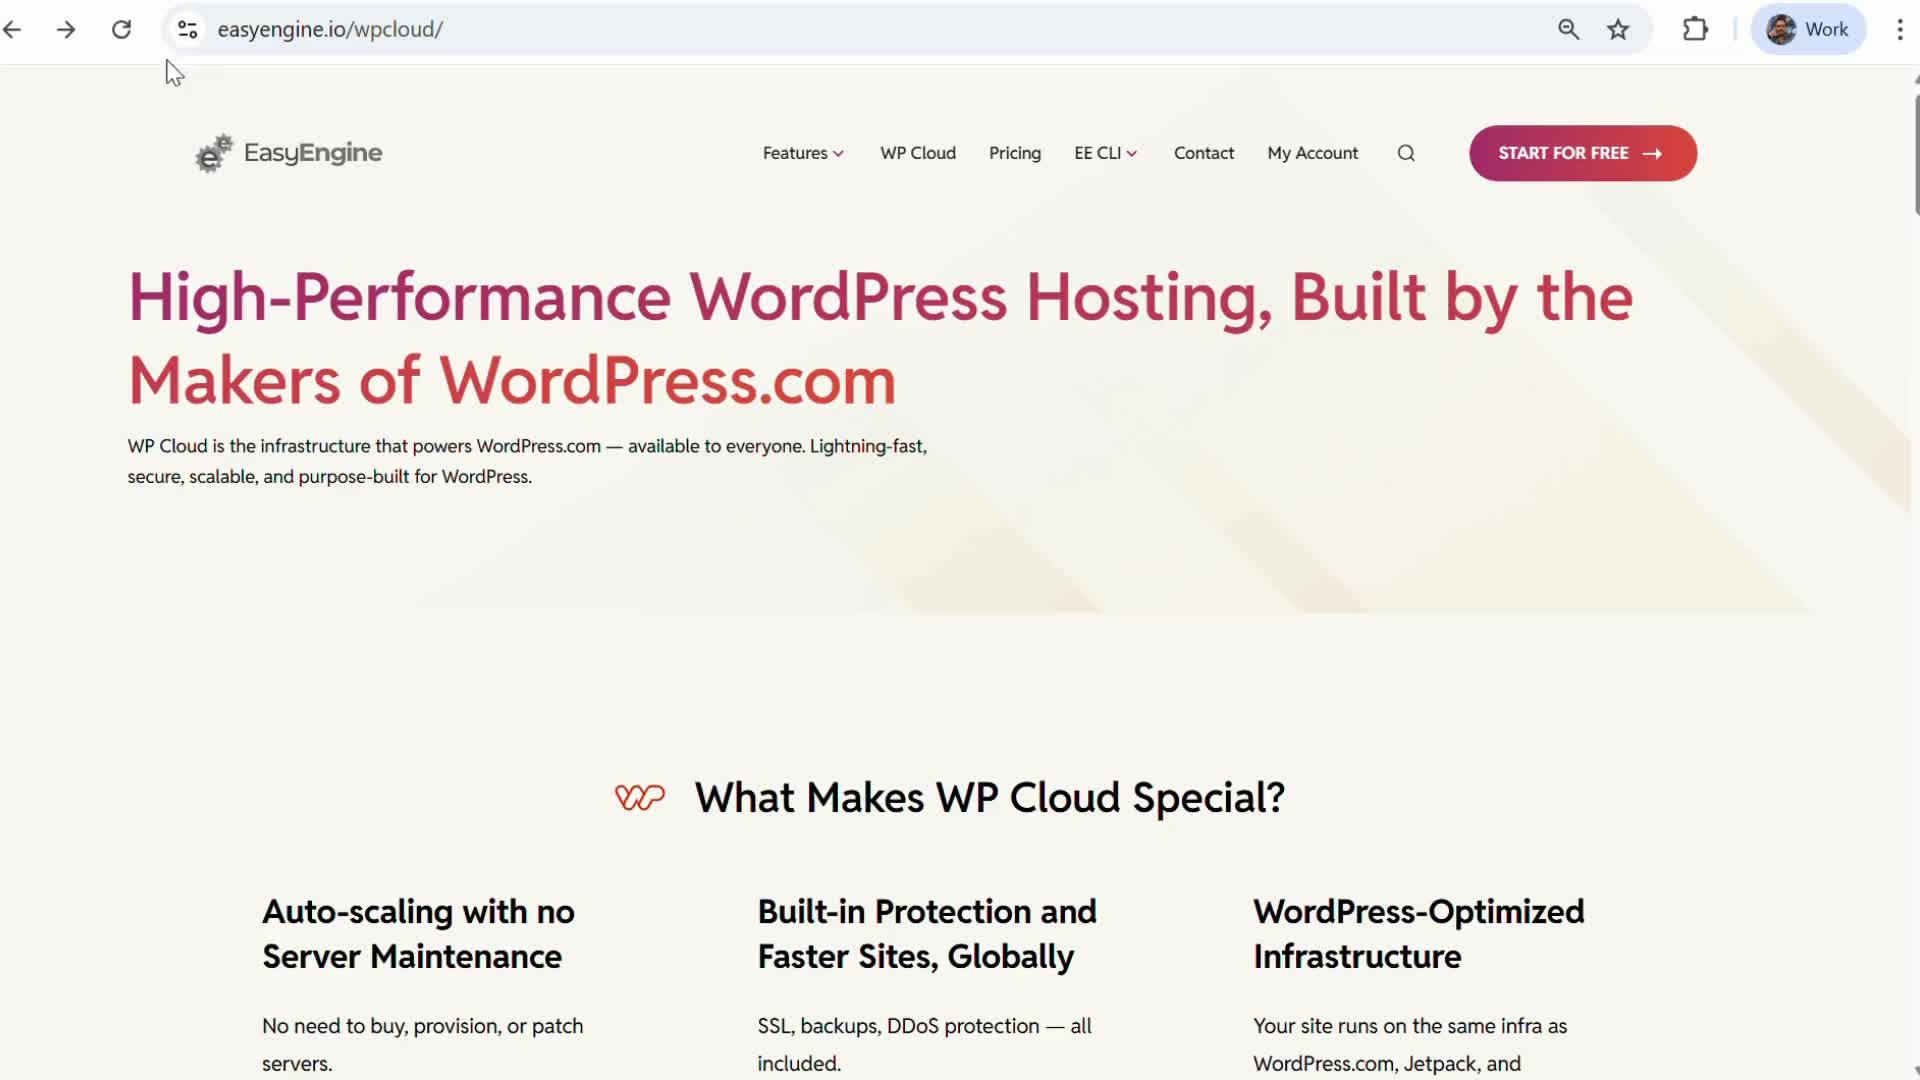Click the browser back arrow
This screenshot has height=1080, width=1920.
click(x=13, y=29)
